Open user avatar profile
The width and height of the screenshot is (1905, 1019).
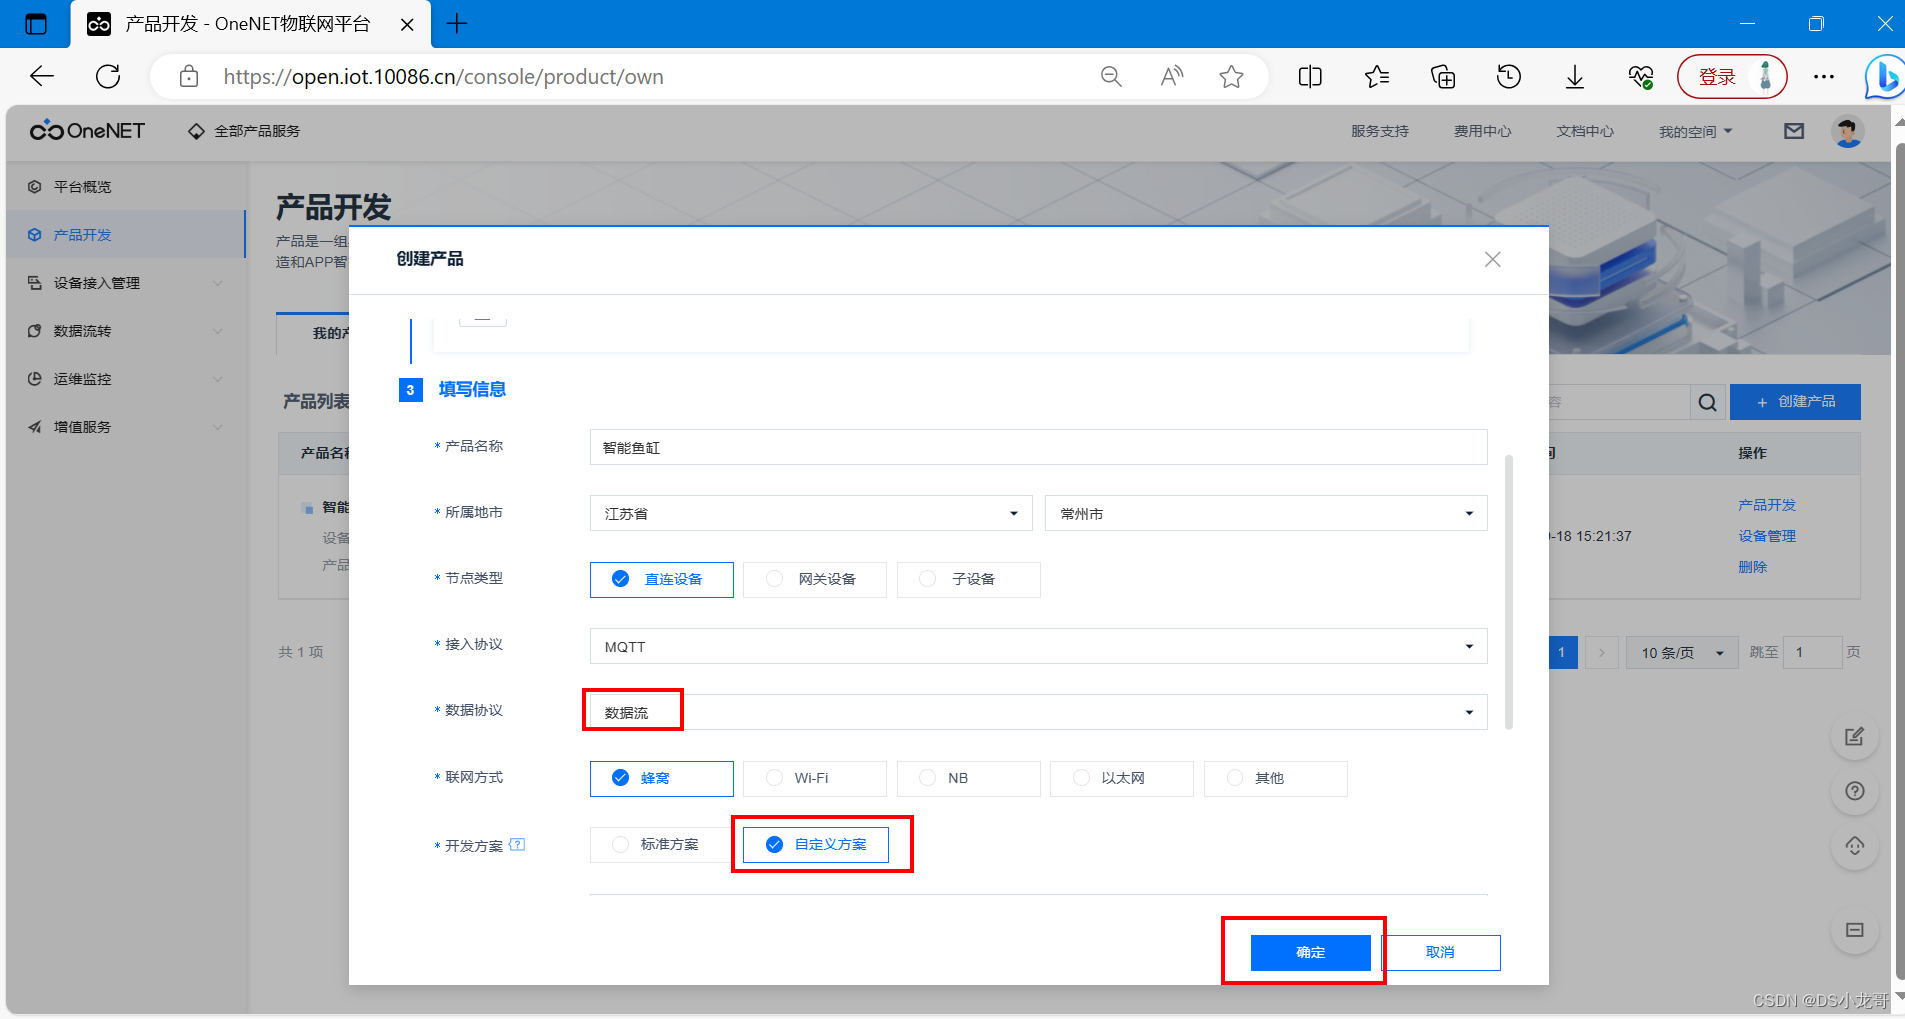coord(1847,131)
